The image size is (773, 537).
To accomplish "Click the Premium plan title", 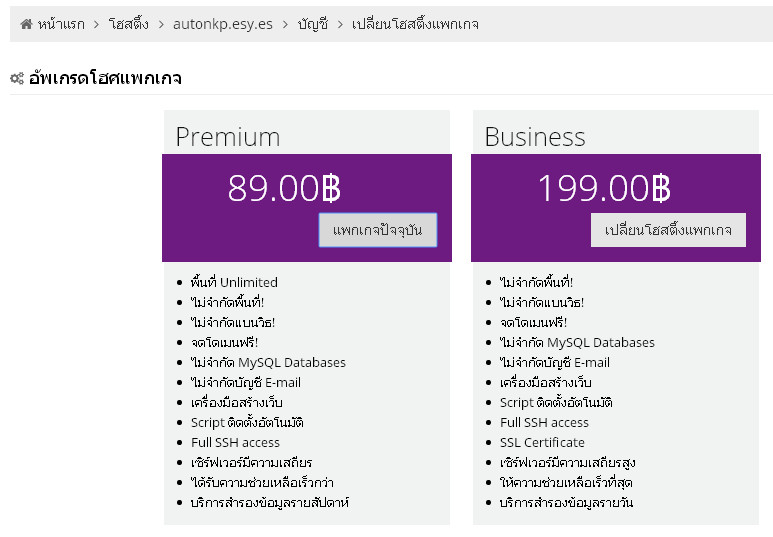I will point(228,136).
